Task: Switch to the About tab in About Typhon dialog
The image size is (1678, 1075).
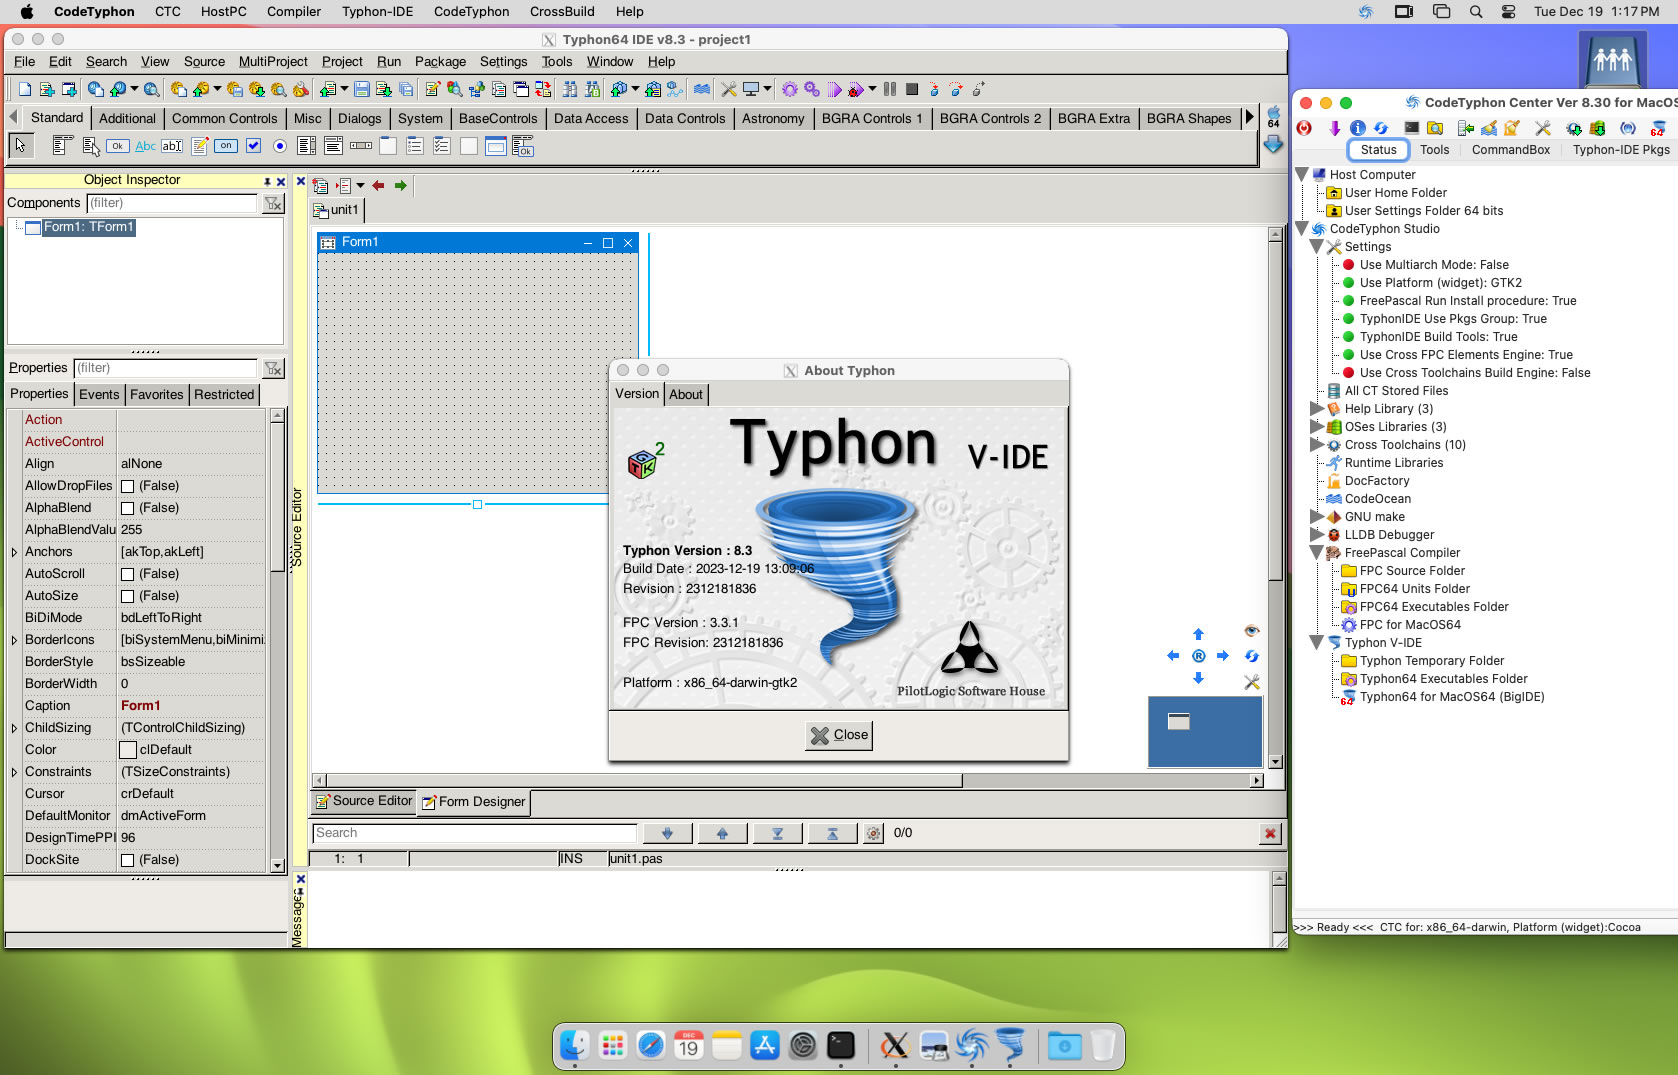Action: (x=686, y=395)
